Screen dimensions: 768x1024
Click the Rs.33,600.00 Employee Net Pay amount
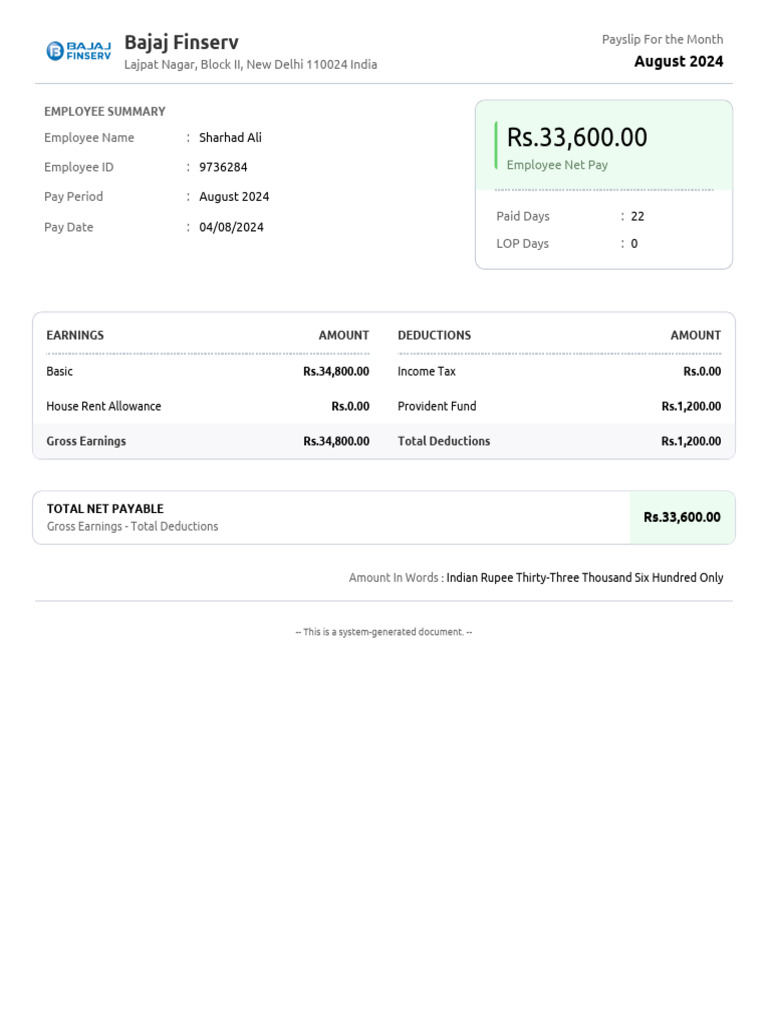click(577, 138)
